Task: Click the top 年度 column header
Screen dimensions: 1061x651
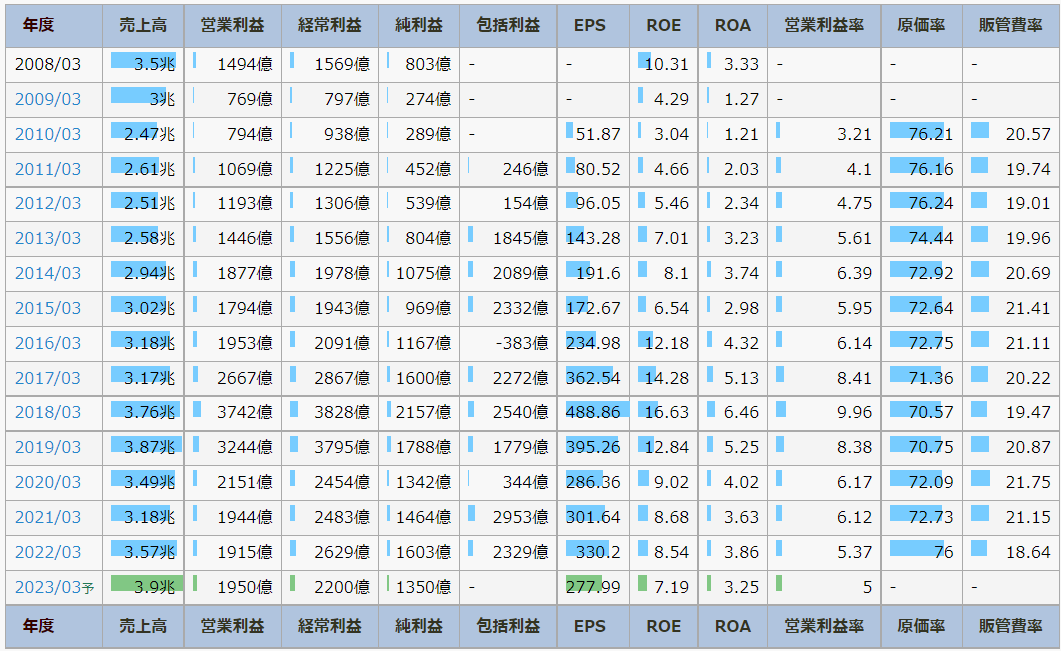Action: click(x=54, y=26)
